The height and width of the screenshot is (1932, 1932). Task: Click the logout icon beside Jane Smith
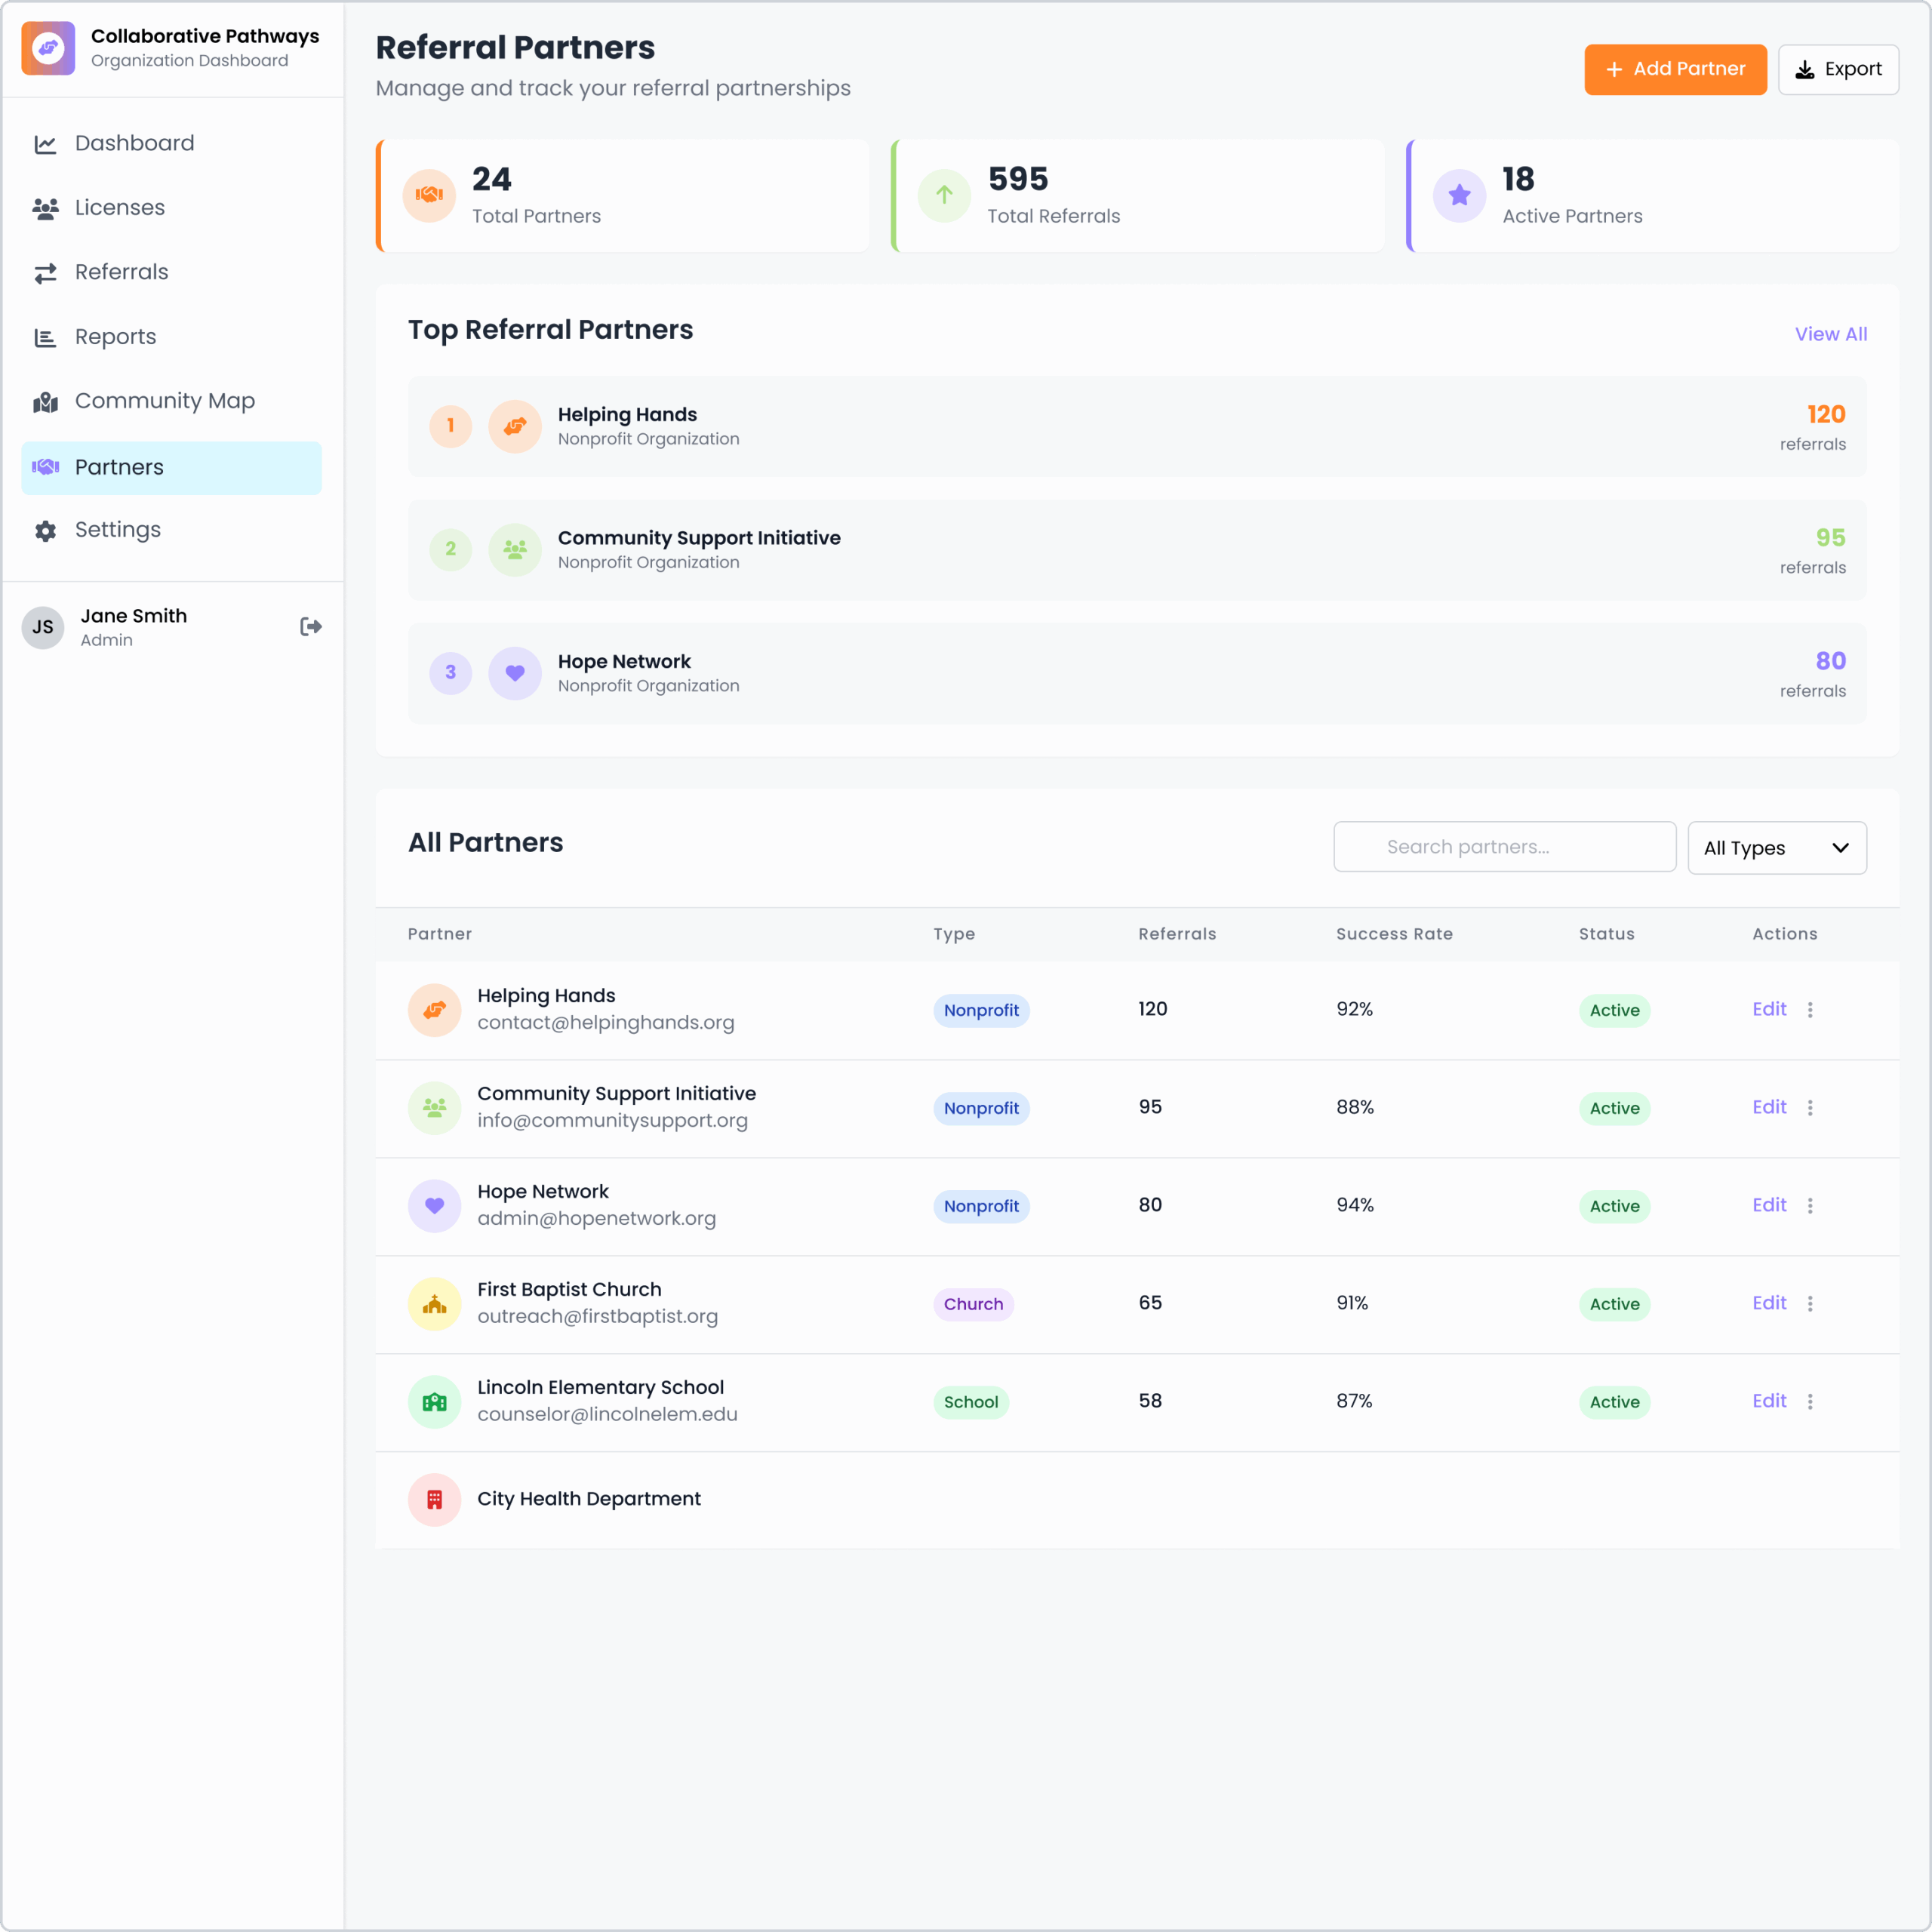(310, 627)
